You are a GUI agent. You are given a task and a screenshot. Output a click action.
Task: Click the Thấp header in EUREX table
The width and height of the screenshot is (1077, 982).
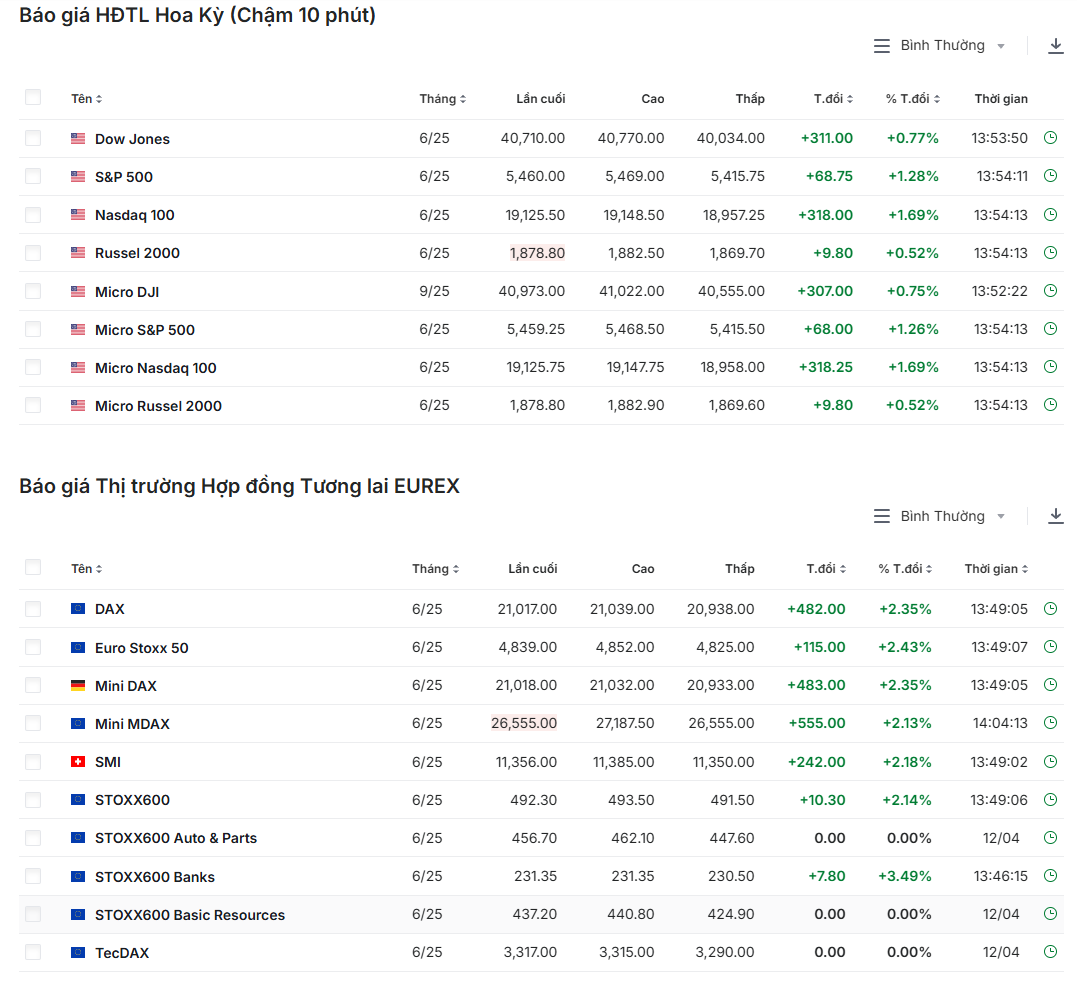pyautogui.click(x=740, y=569)
